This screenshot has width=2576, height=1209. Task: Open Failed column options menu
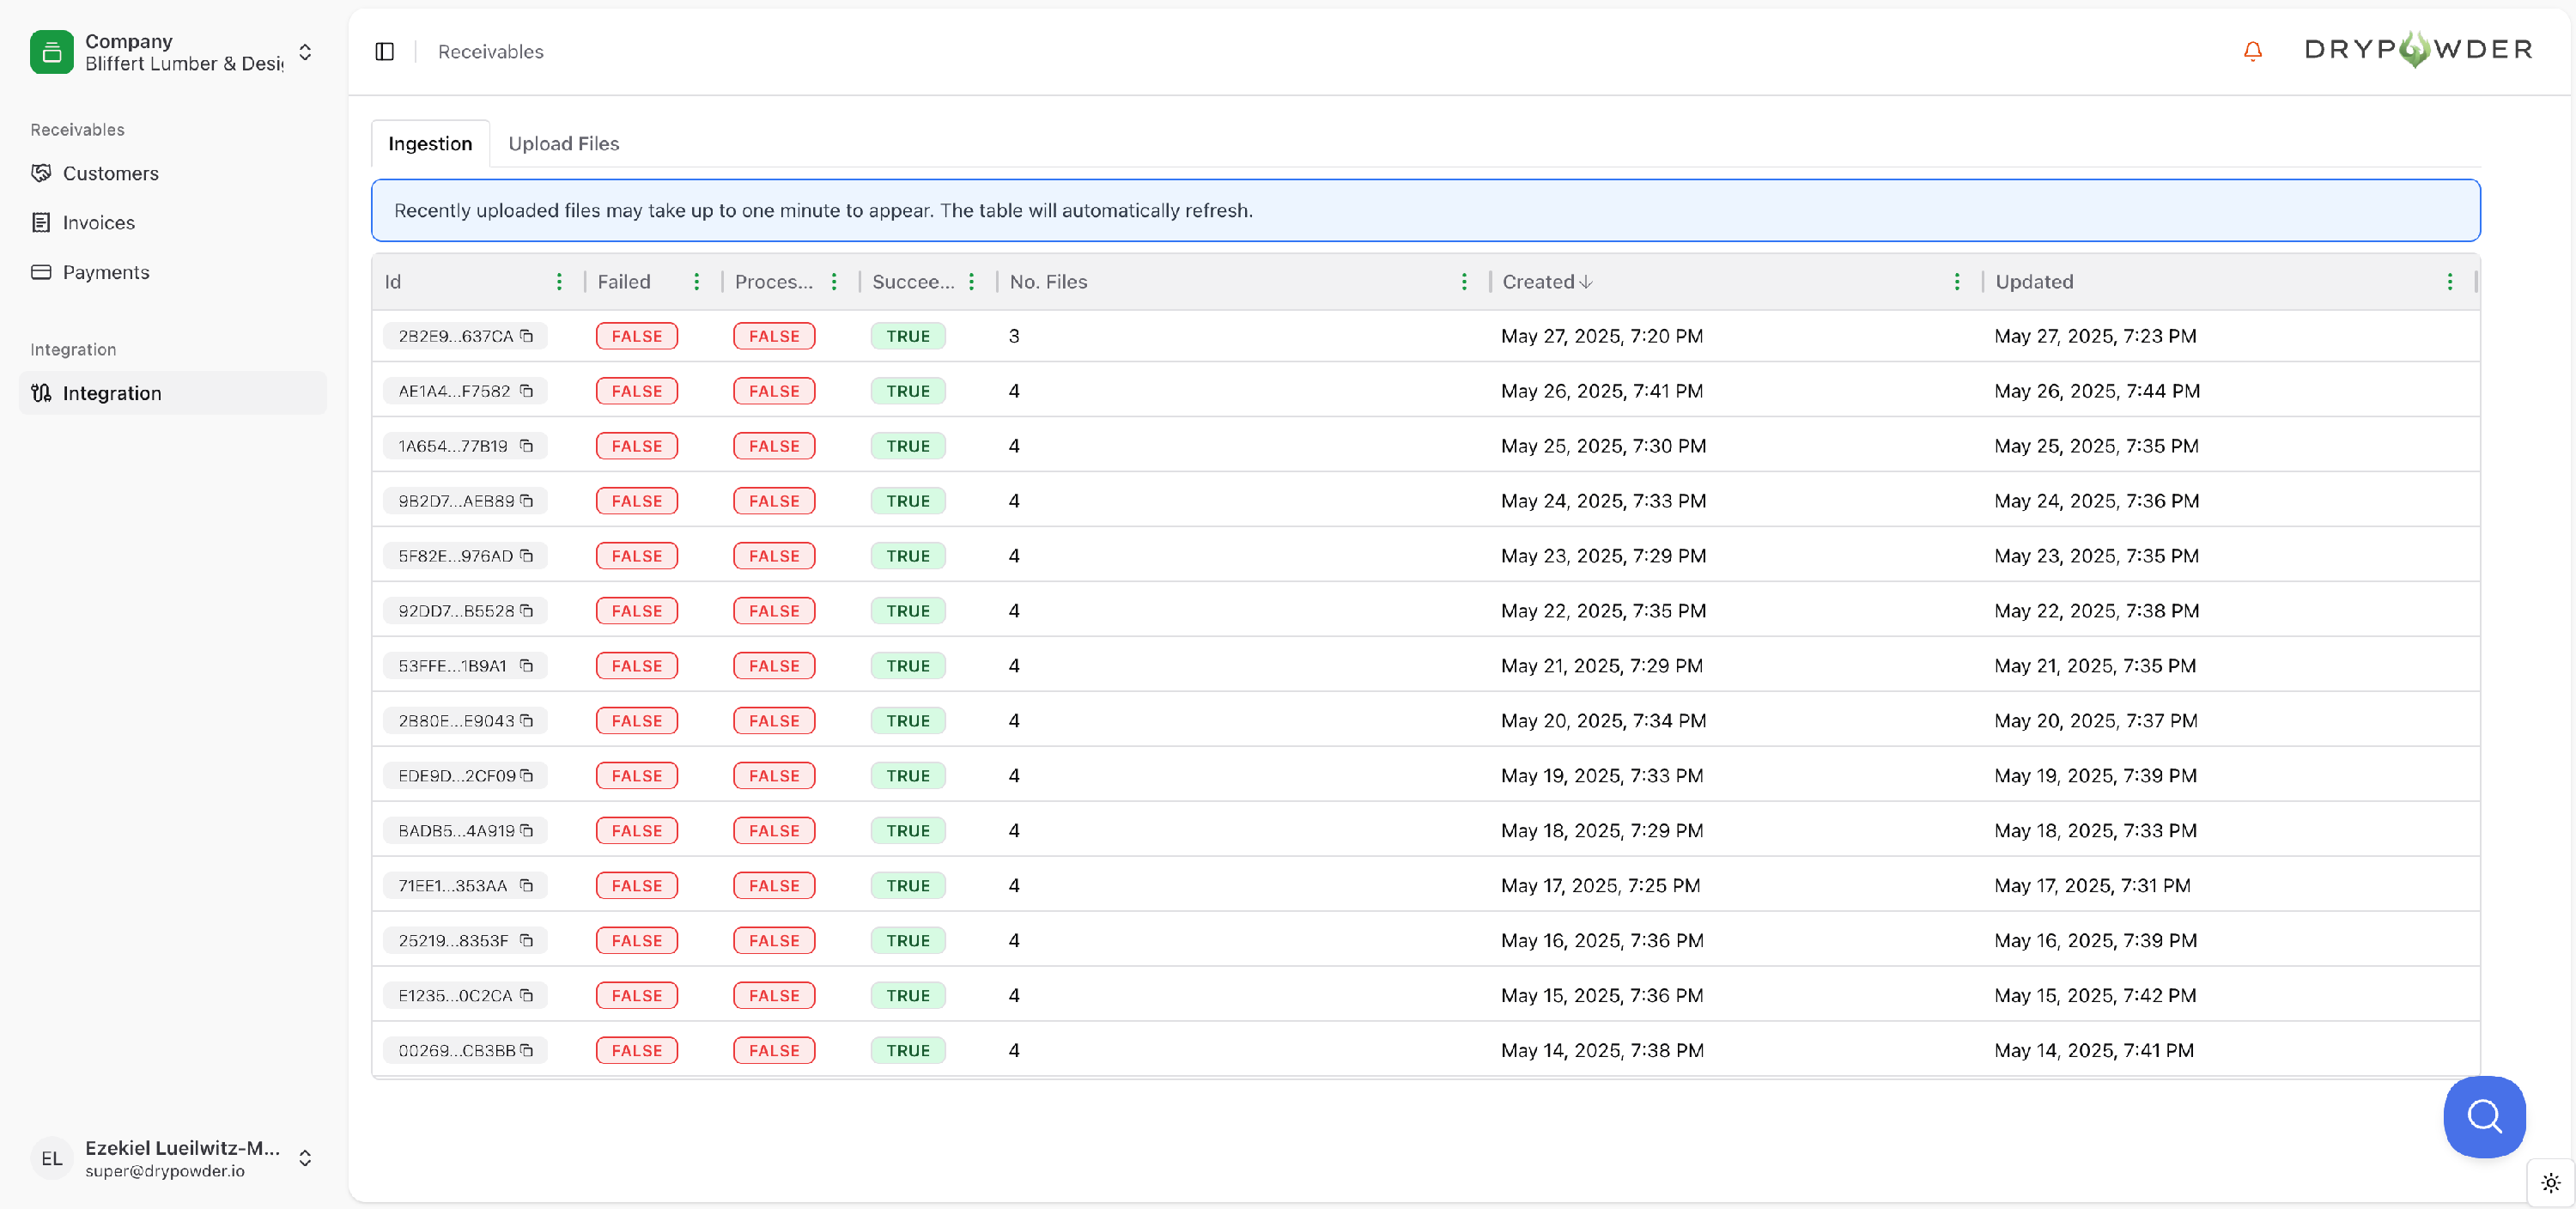click(x=697, y=282)
